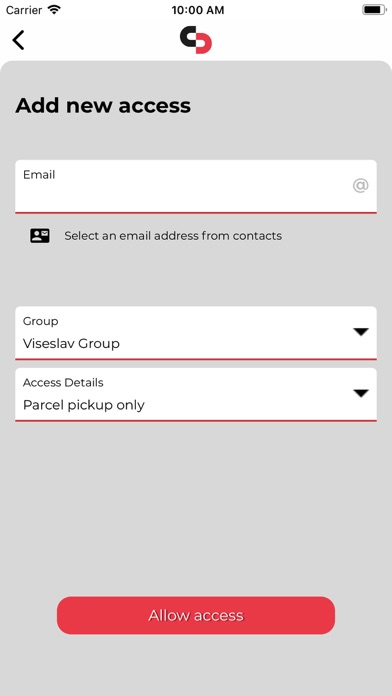Focus the Email input field
392x696 pixels.
pyautogui.click(x=196, y=186)
